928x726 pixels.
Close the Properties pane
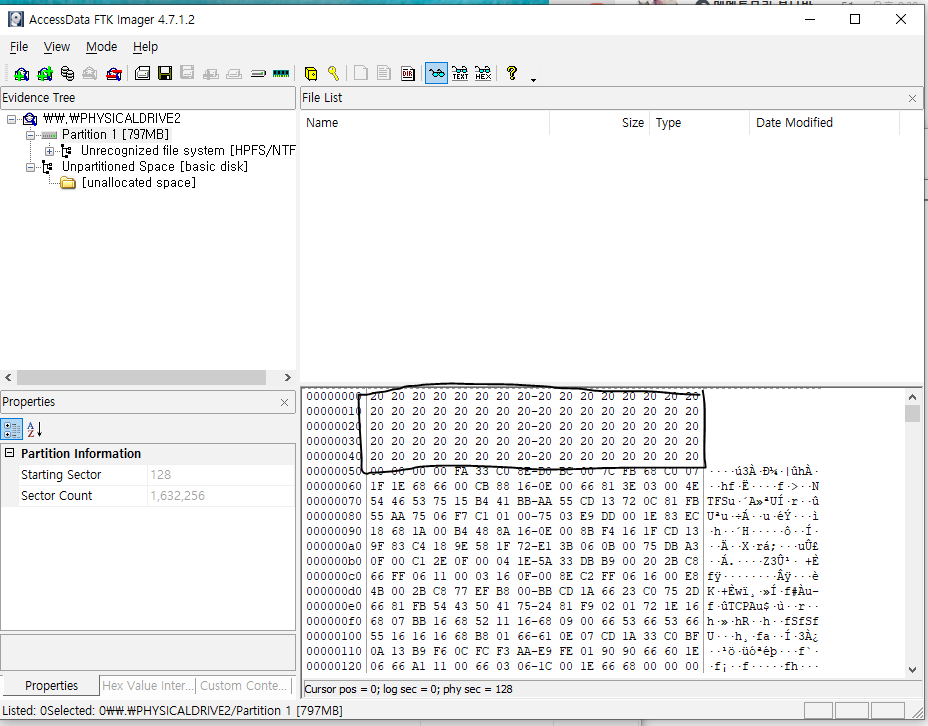[x=284, y=402]
